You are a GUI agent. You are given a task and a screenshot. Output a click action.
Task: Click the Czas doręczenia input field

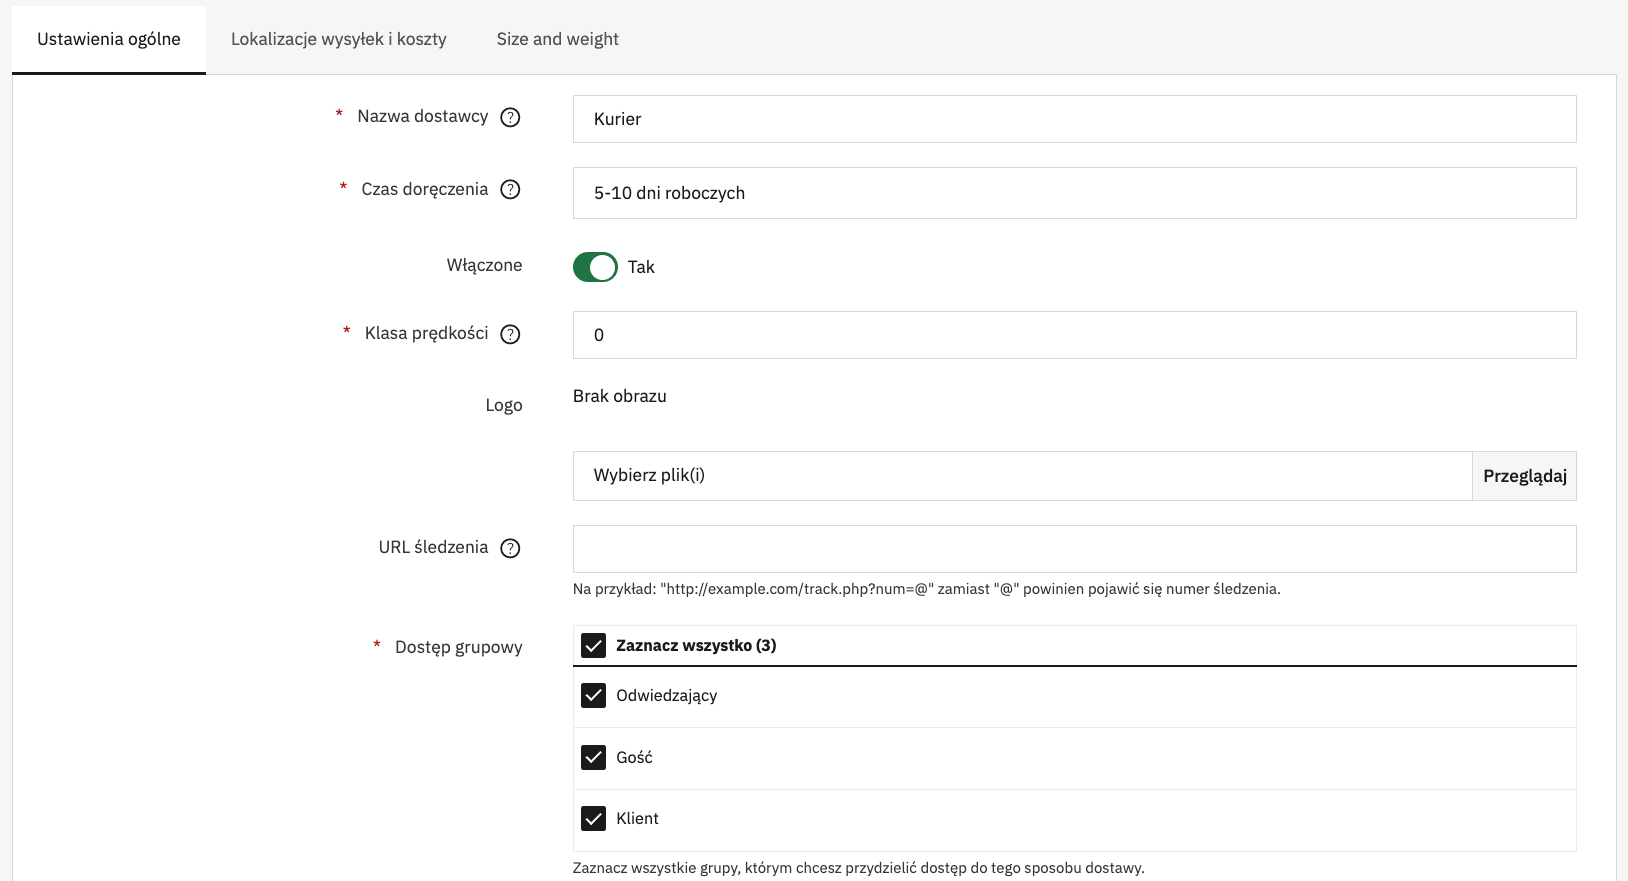[x=1075, y=193]
